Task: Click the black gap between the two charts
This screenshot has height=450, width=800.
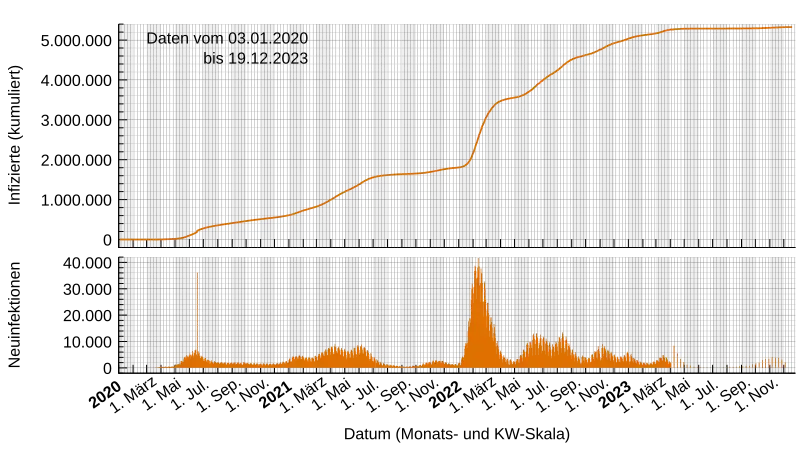Action: 460,252
